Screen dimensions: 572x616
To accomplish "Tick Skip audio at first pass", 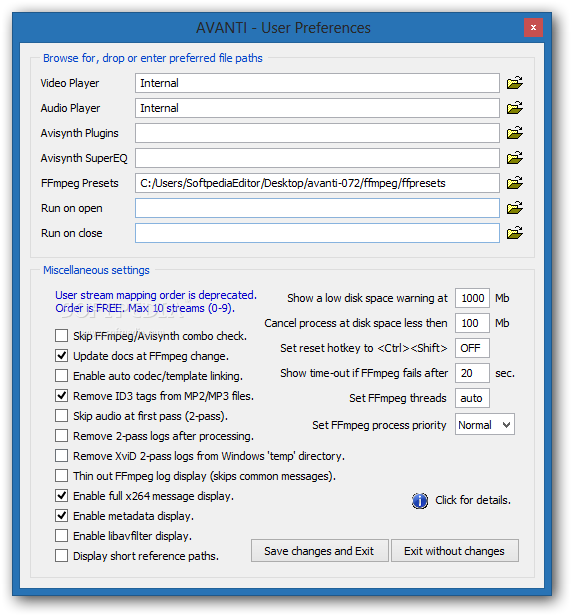I will coord(61,416).
